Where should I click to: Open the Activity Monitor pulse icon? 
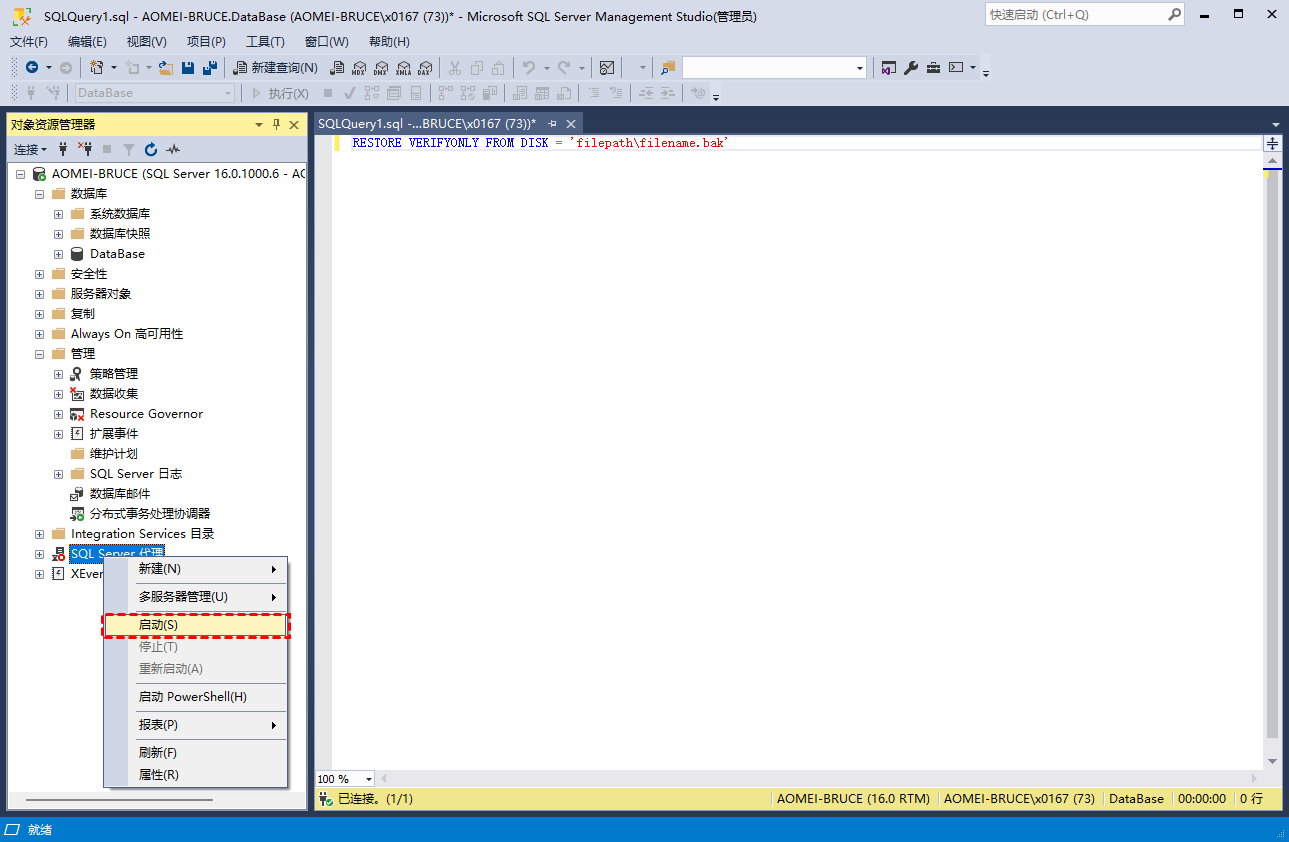[x=173, y=149]
